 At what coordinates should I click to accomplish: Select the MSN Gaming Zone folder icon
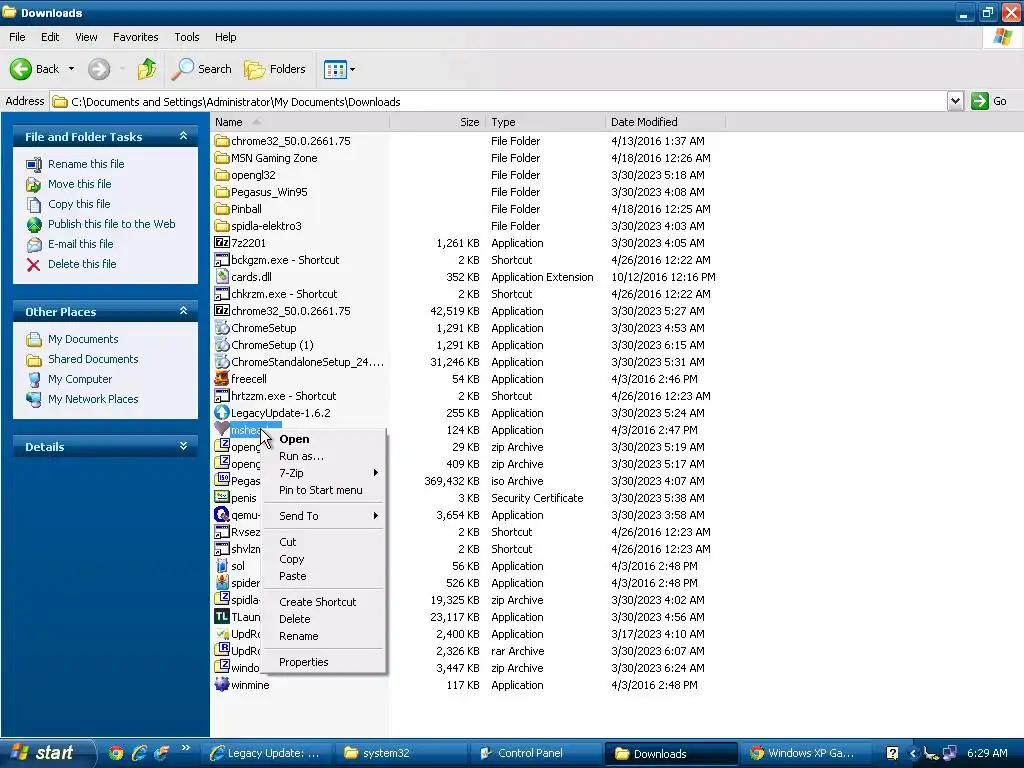click(x=222, y=157)
